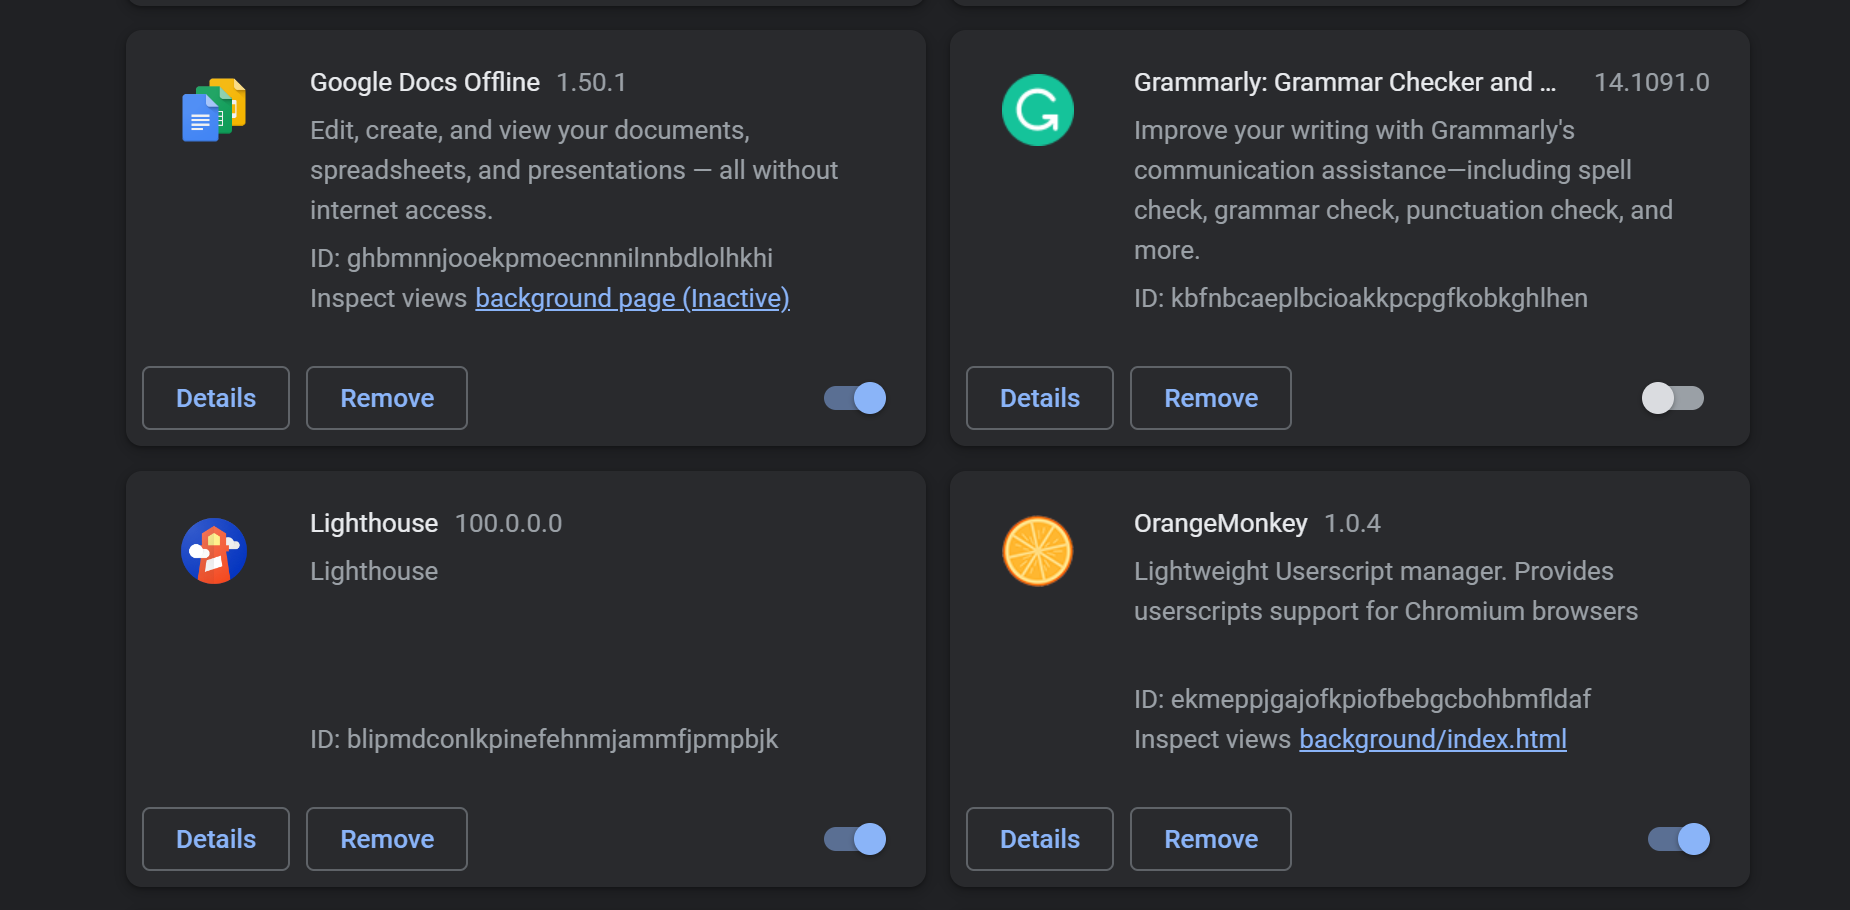Click the Google Docs Offline extension icon
The width and height of the screenshot is (1850, 910).
click(x=213, y=109)
